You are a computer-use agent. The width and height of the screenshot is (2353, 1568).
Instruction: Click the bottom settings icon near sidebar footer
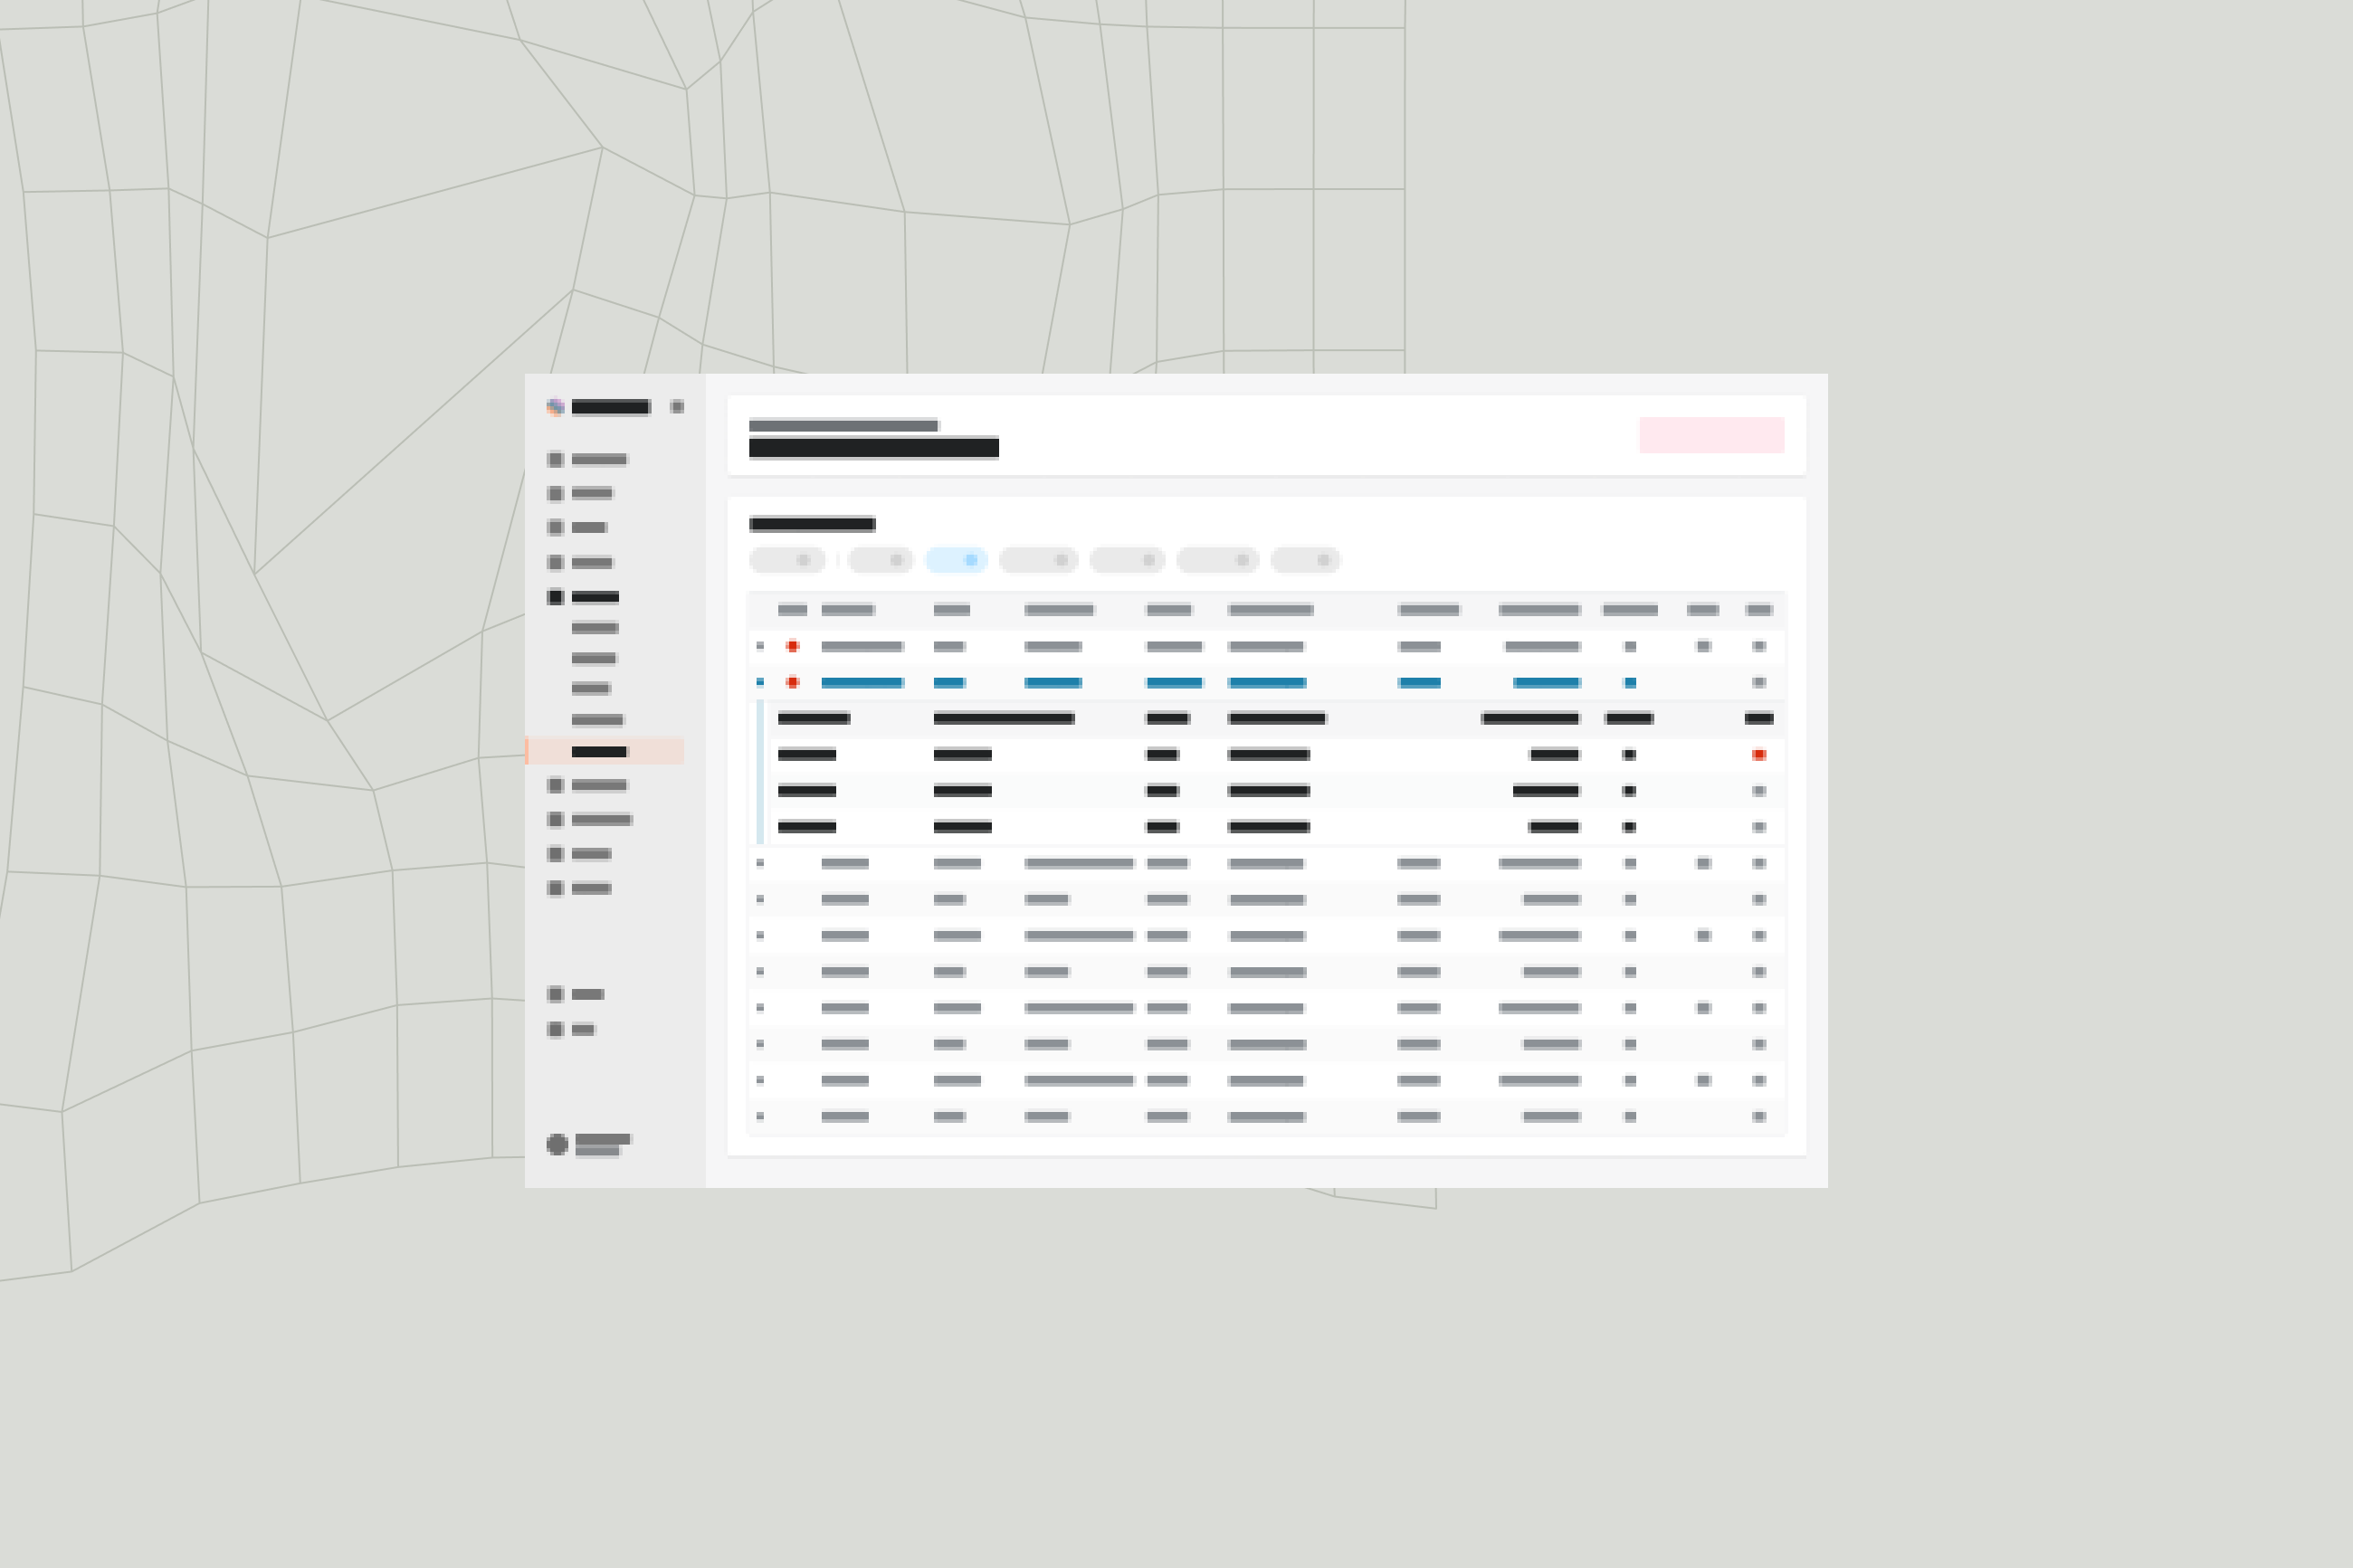tap(556, 1028)
